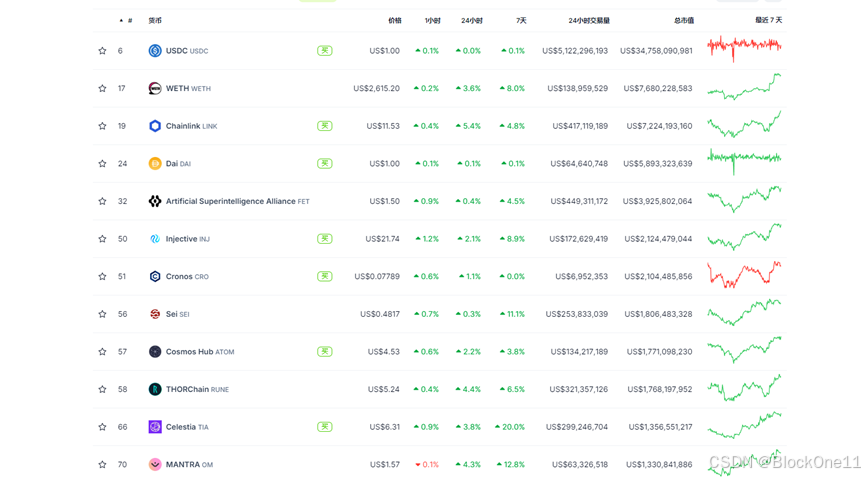Click the Dai coin logo
Viewport: 865px width, 477px height.
[155, 163]
